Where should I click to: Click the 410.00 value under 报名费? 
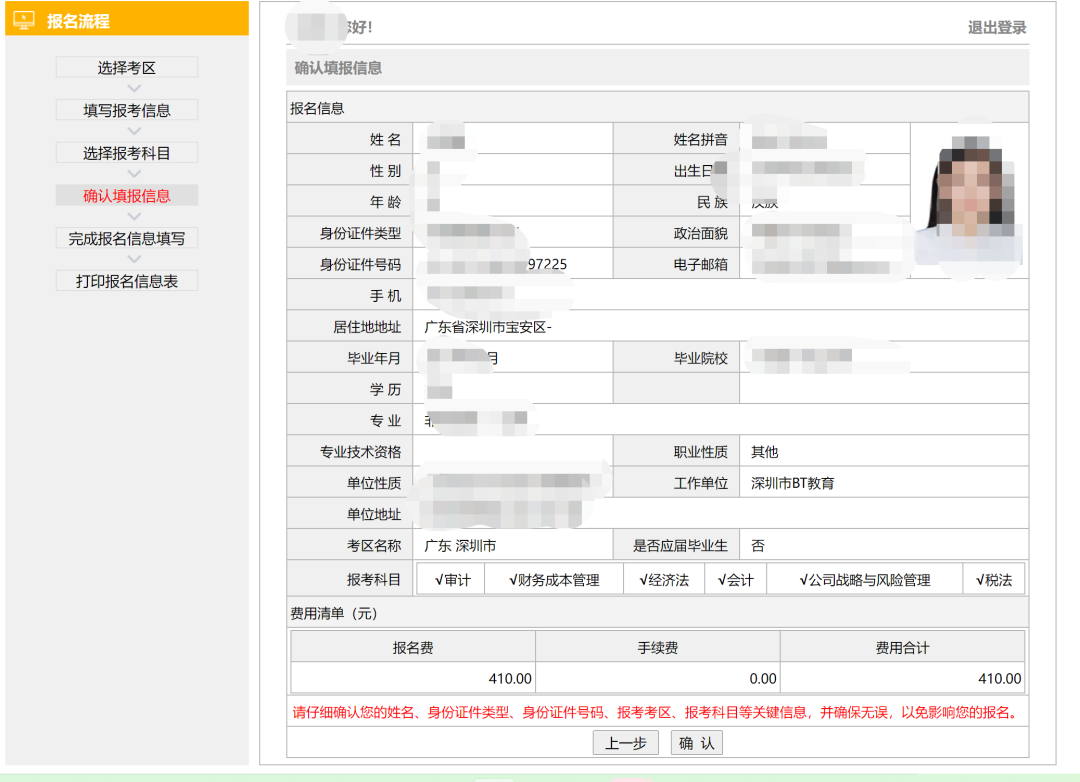point(510,679)
